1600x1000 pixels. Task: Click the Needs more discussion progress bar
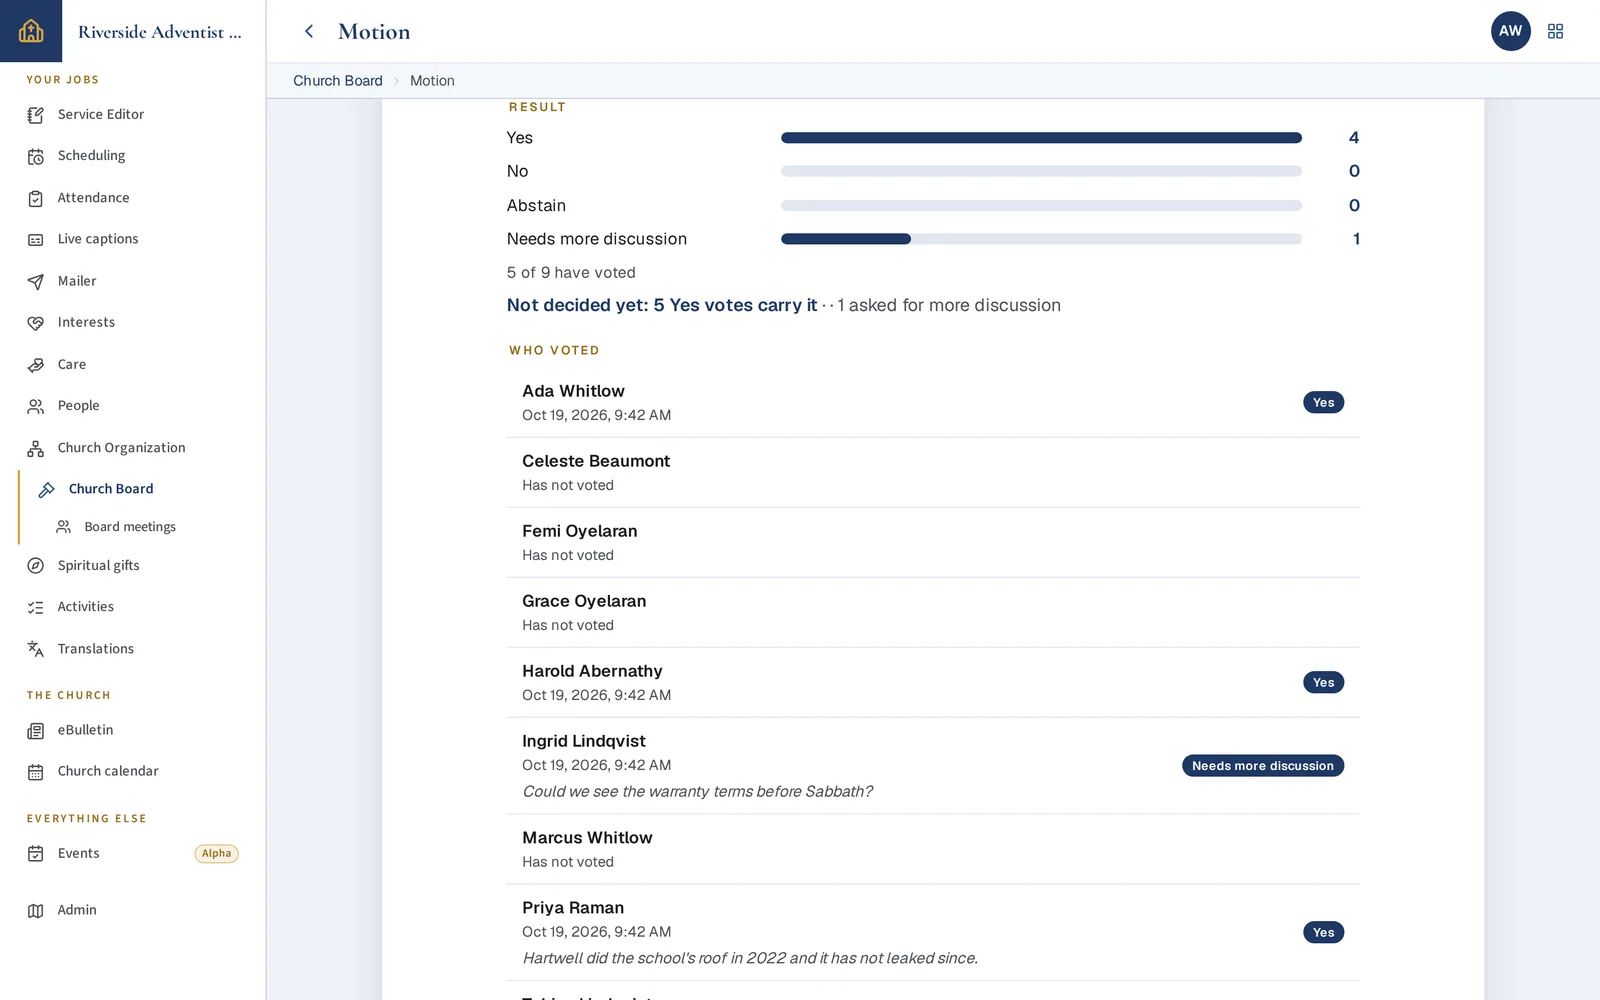click(1041, 239)
